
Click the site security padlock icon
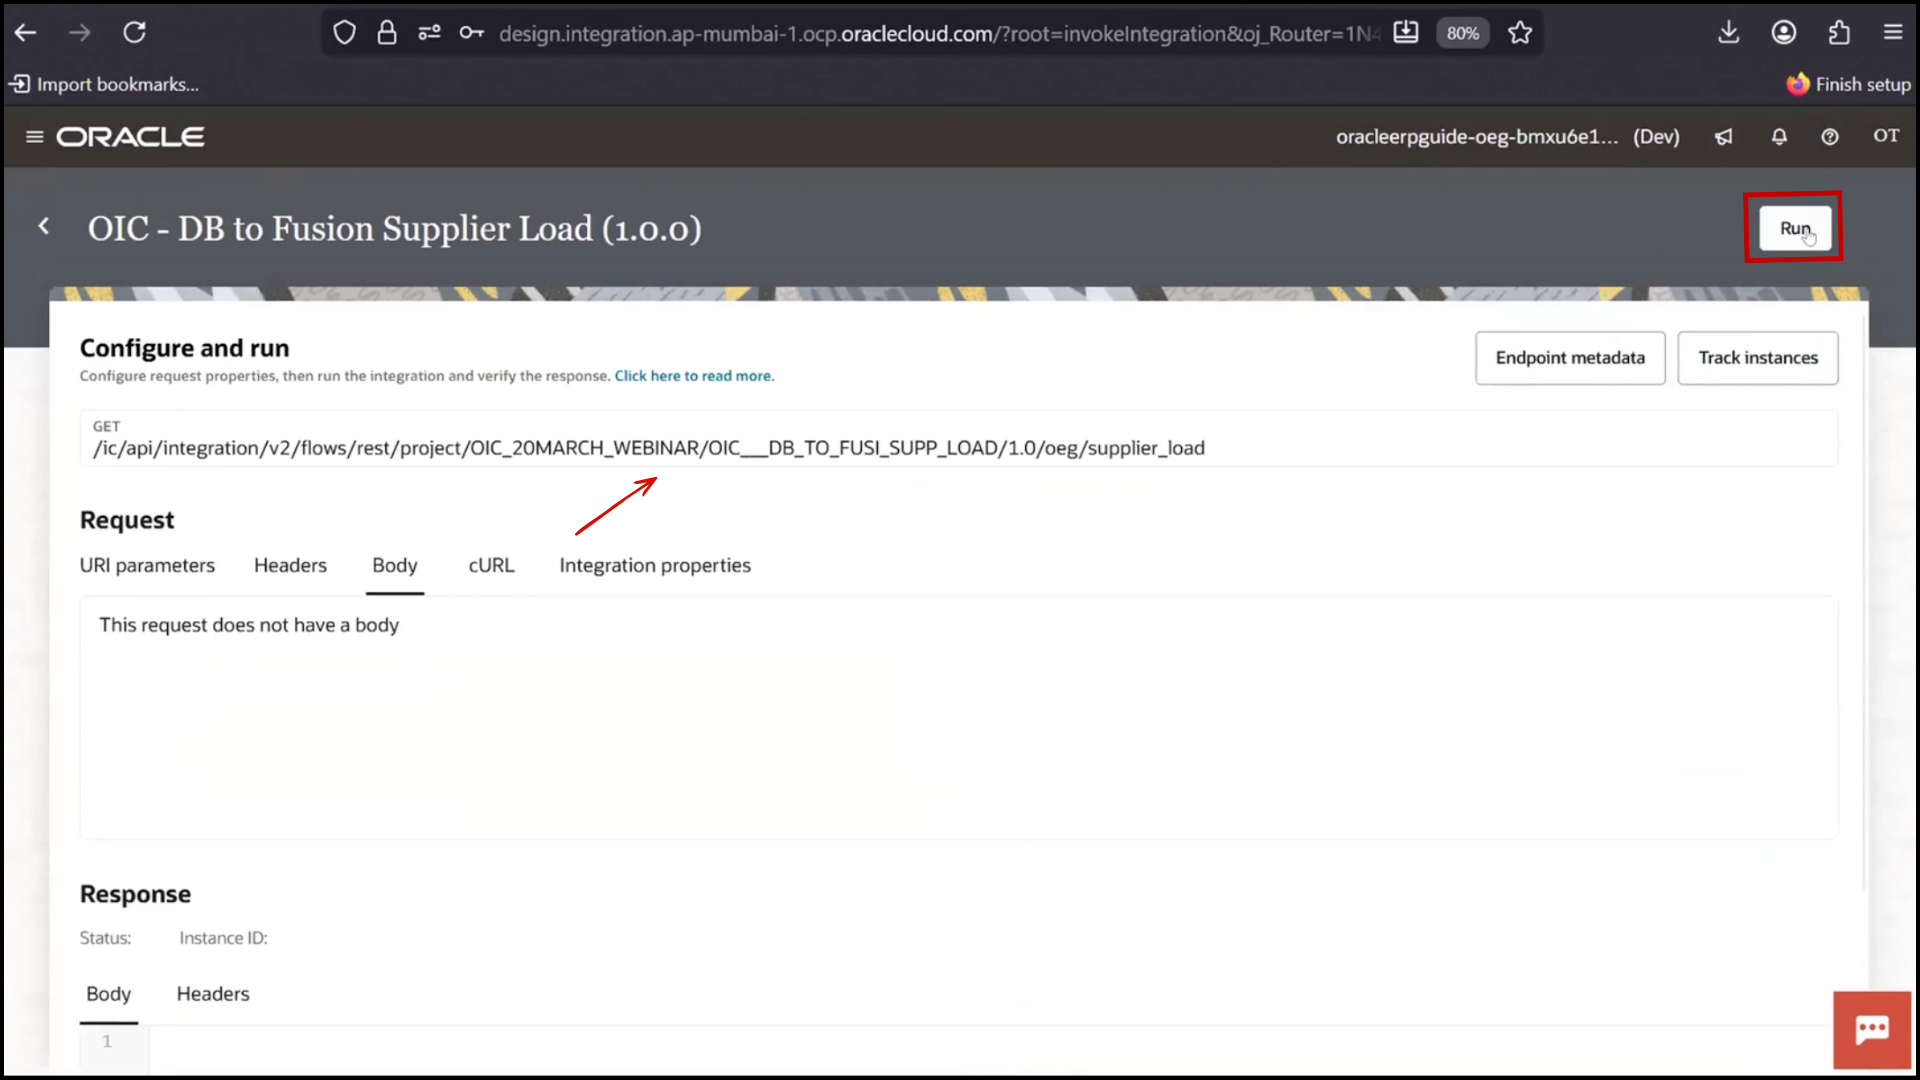point(387,33)
